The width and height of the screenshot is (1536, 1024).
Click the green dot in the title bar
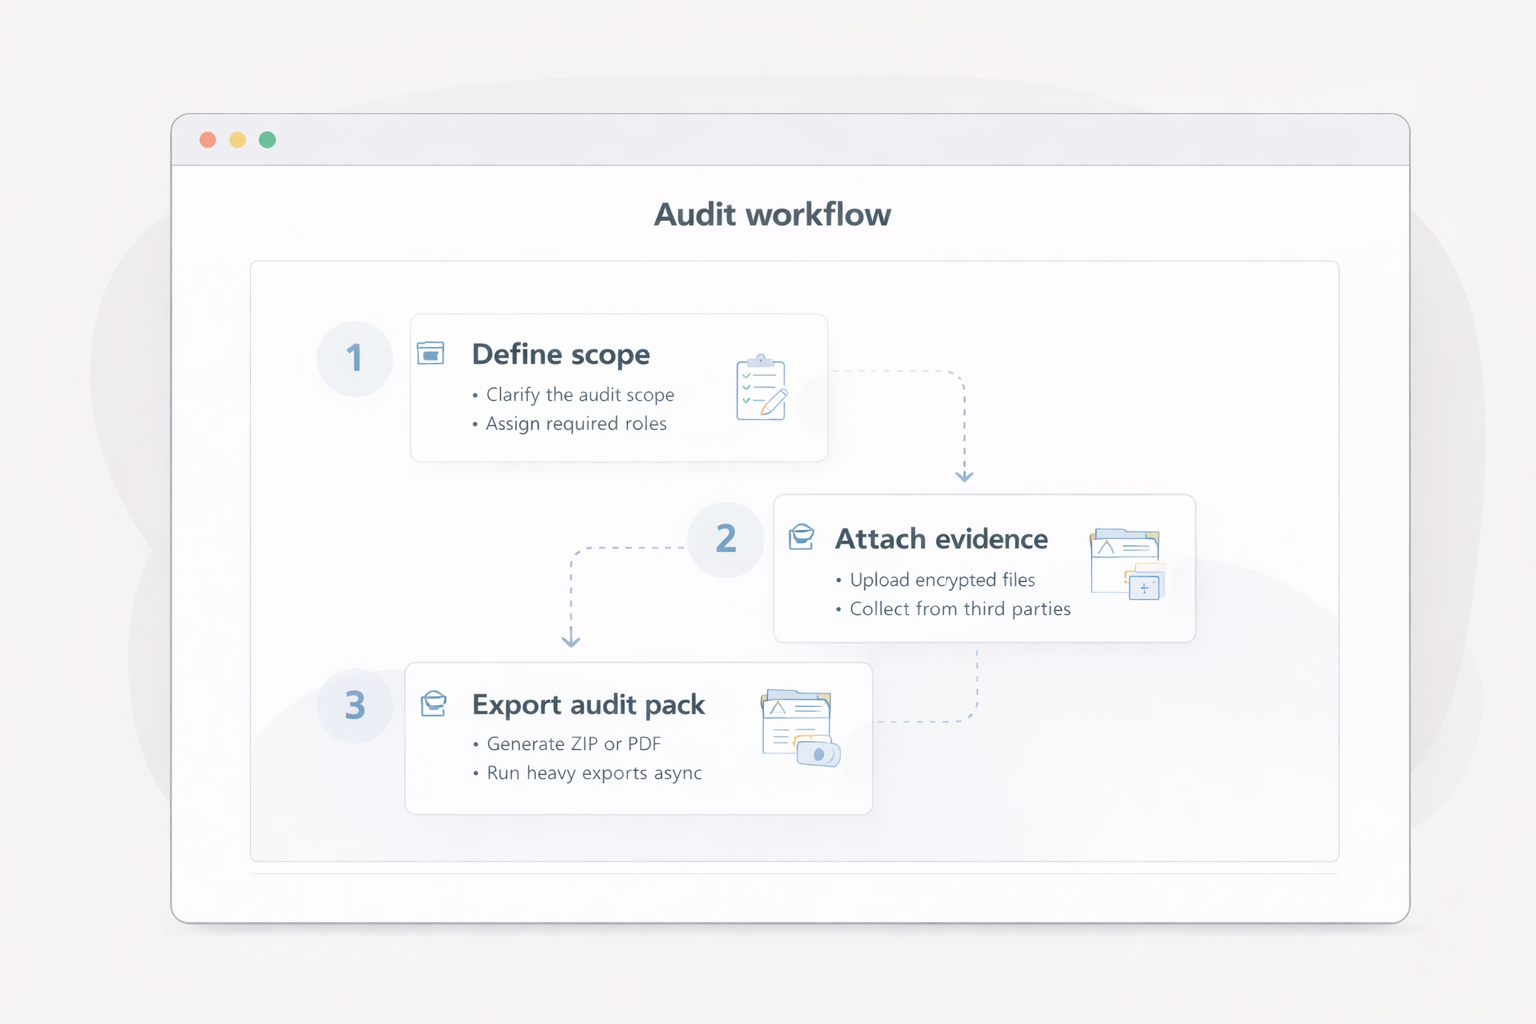coord(267,140)
